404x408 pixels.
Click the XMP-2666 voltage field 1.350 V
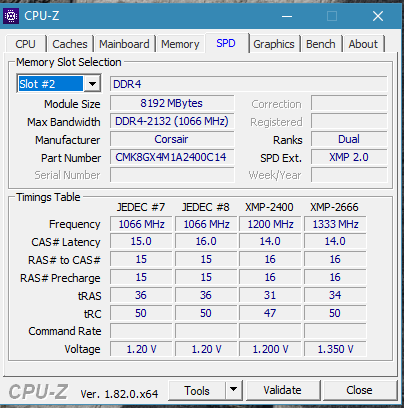tap(335, 349)
